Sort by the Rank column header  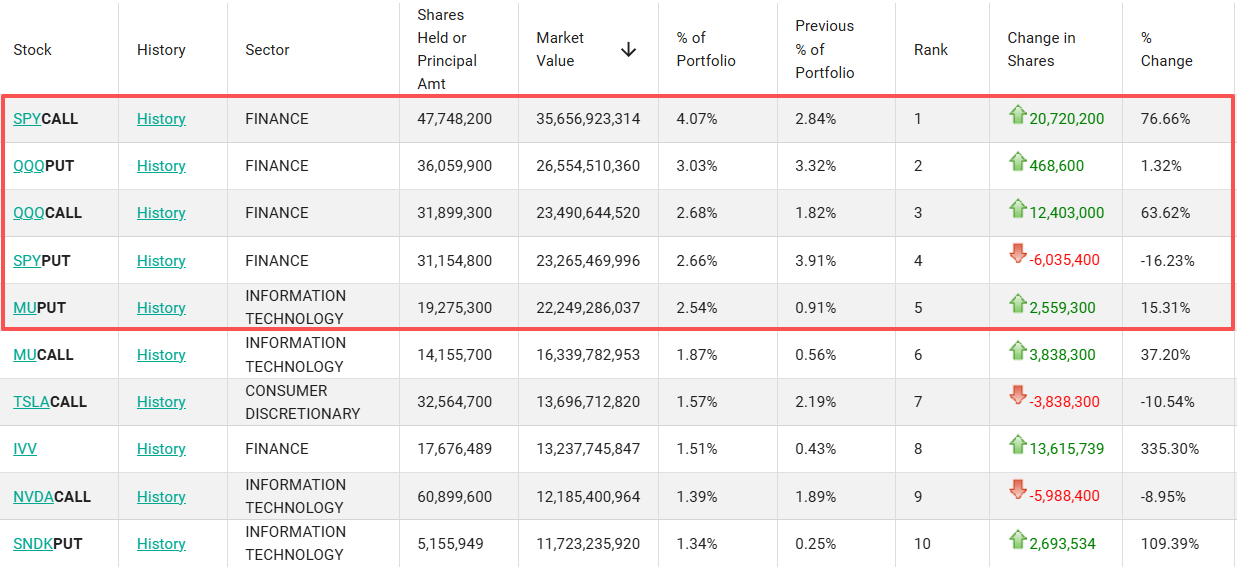point(931,49)
